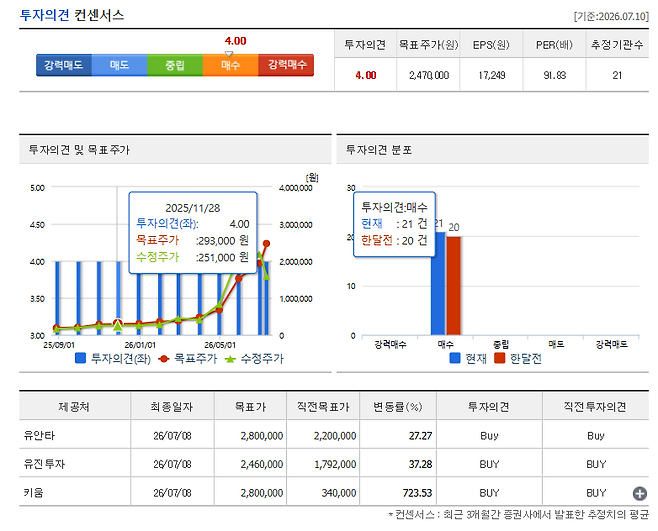
Task: Click the 키움 provider row
Action: (x=334, y=492)
